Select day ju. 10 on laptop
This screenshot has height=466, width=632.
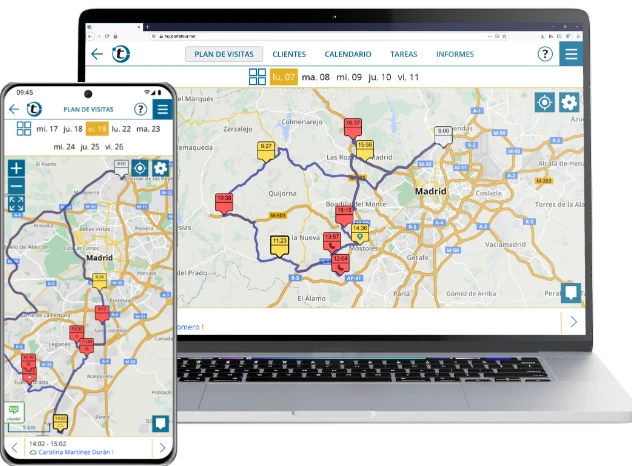click(x=379, y=77)
